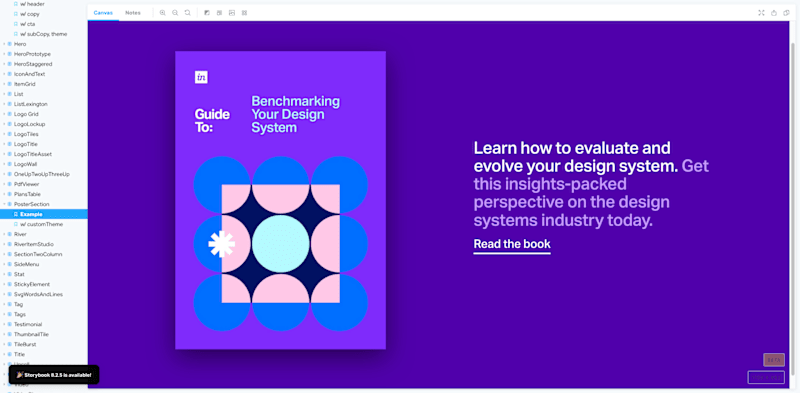Click the pink badge in the canvas corner
The image size is (800, 393).
pos(773,360)
